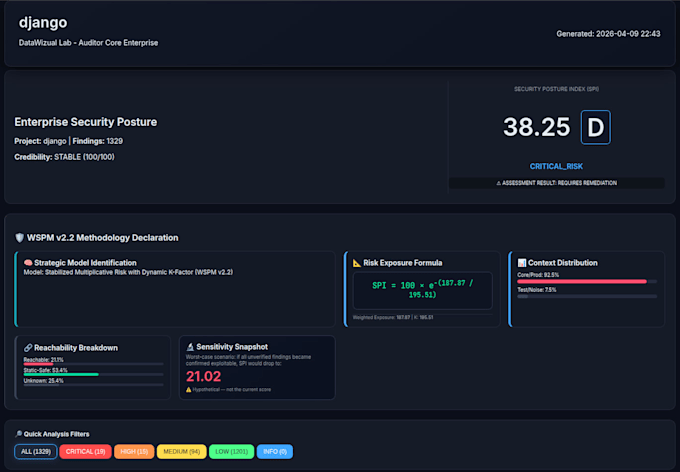Click the Reachability Breakdown heading
This screenshot has height=472, width=680.
pos(76,348)
